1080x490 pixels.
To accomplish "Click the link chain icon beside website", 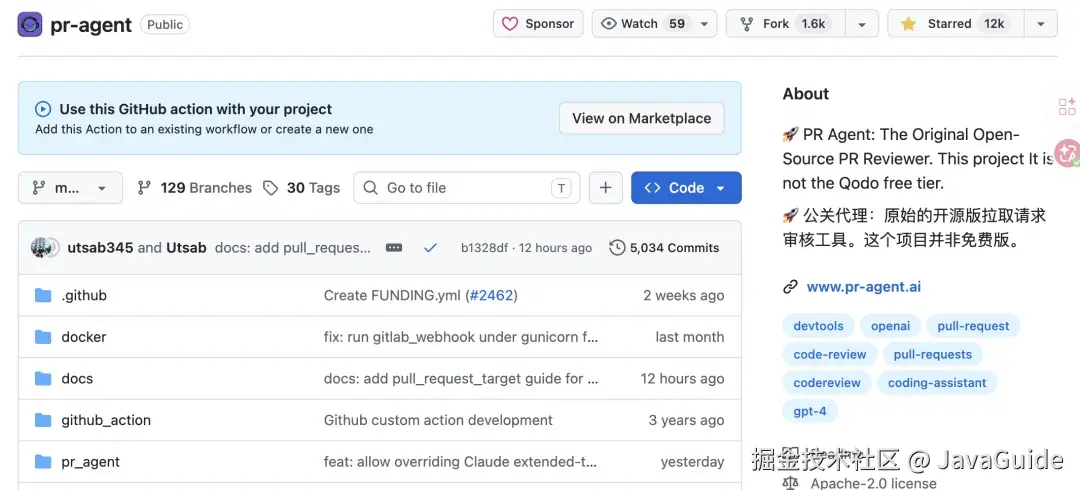I will 790,287.
